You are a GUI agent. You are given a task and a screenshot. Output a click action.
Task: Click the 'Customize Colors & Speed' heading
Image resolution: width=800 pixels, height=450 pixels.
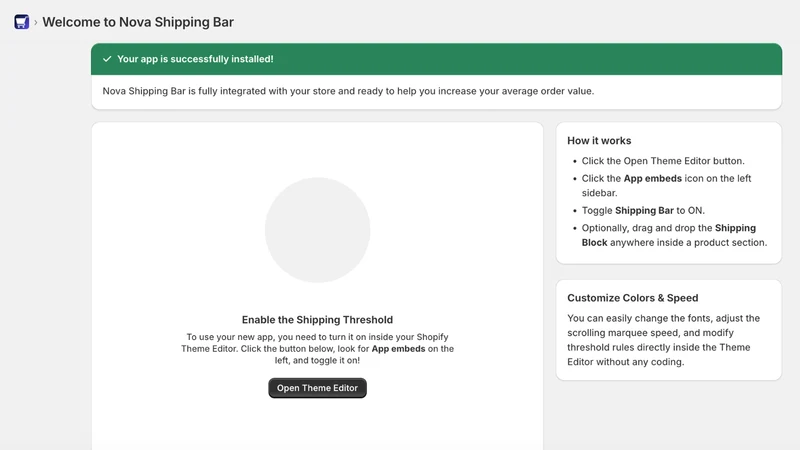tap(633, 298)
